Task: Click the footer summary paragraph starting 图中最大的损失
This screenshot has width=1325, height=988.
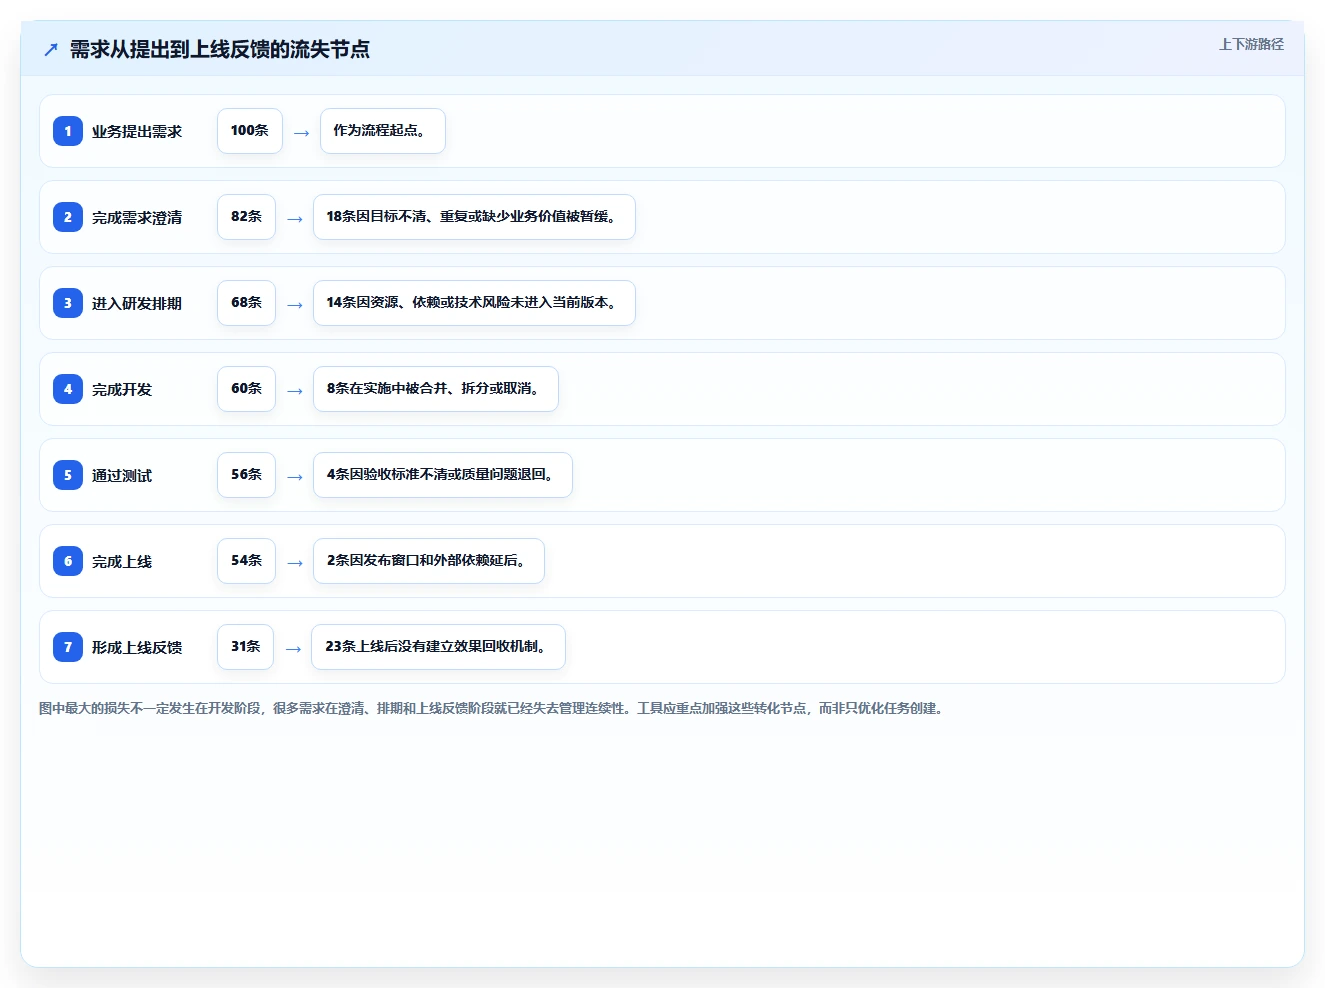Action: point(492,708)
